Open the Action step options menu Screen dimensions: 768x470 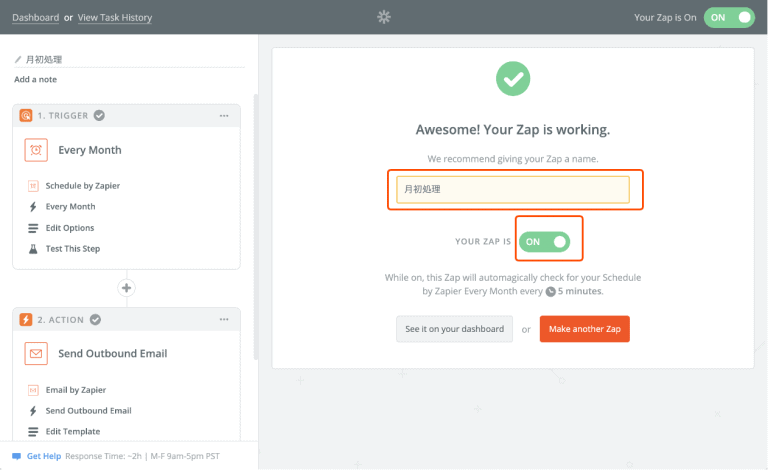coord(224,320)
